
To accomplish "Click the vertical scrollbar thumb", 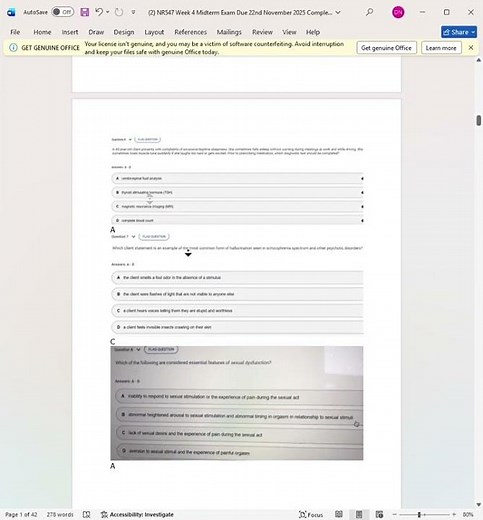I will (479, 120).
